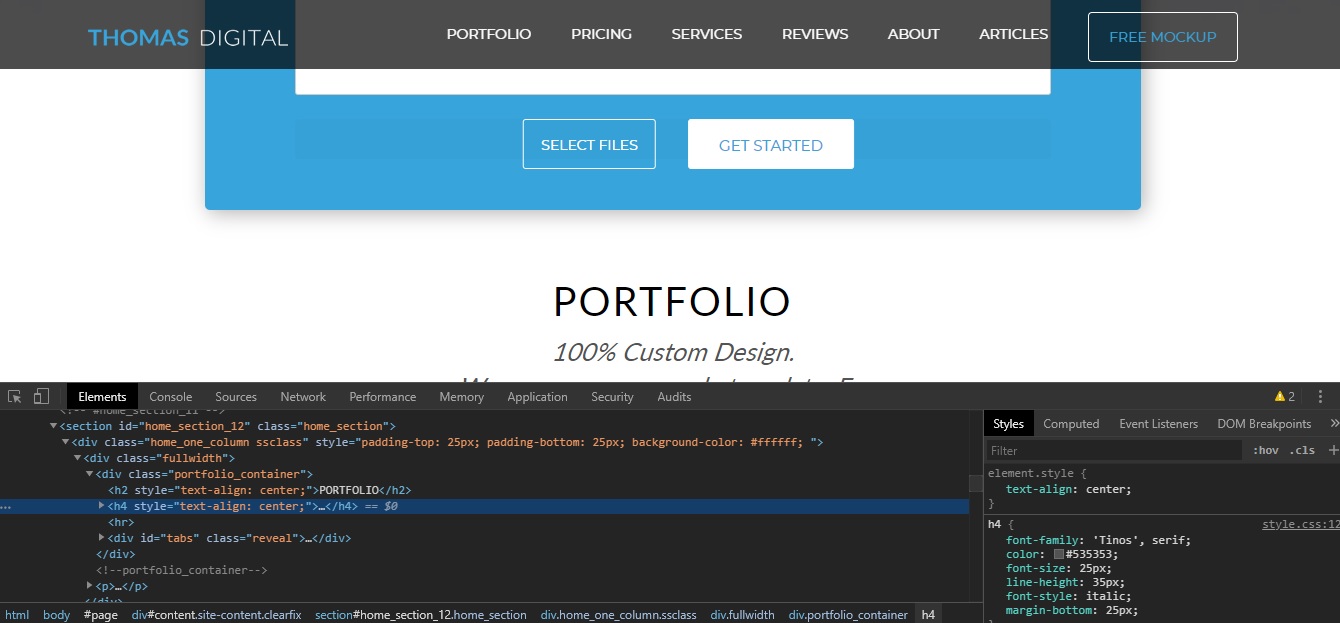Click the warnings count triangle icon
The image size is (1340, 623).
[1279, 397]
